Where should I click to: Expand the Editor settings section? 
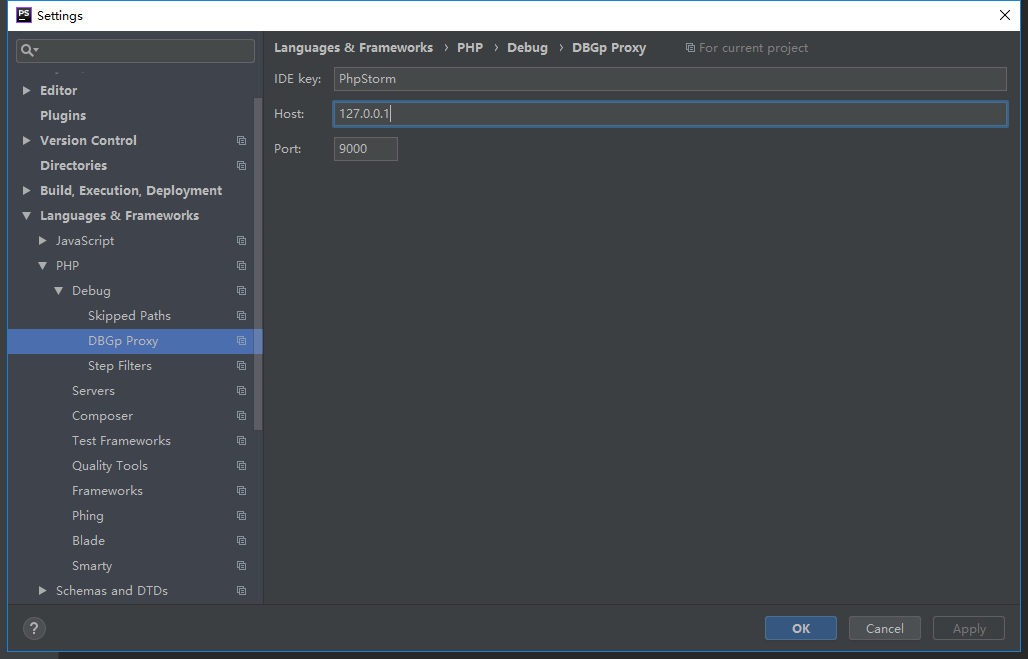coord(27,91)
